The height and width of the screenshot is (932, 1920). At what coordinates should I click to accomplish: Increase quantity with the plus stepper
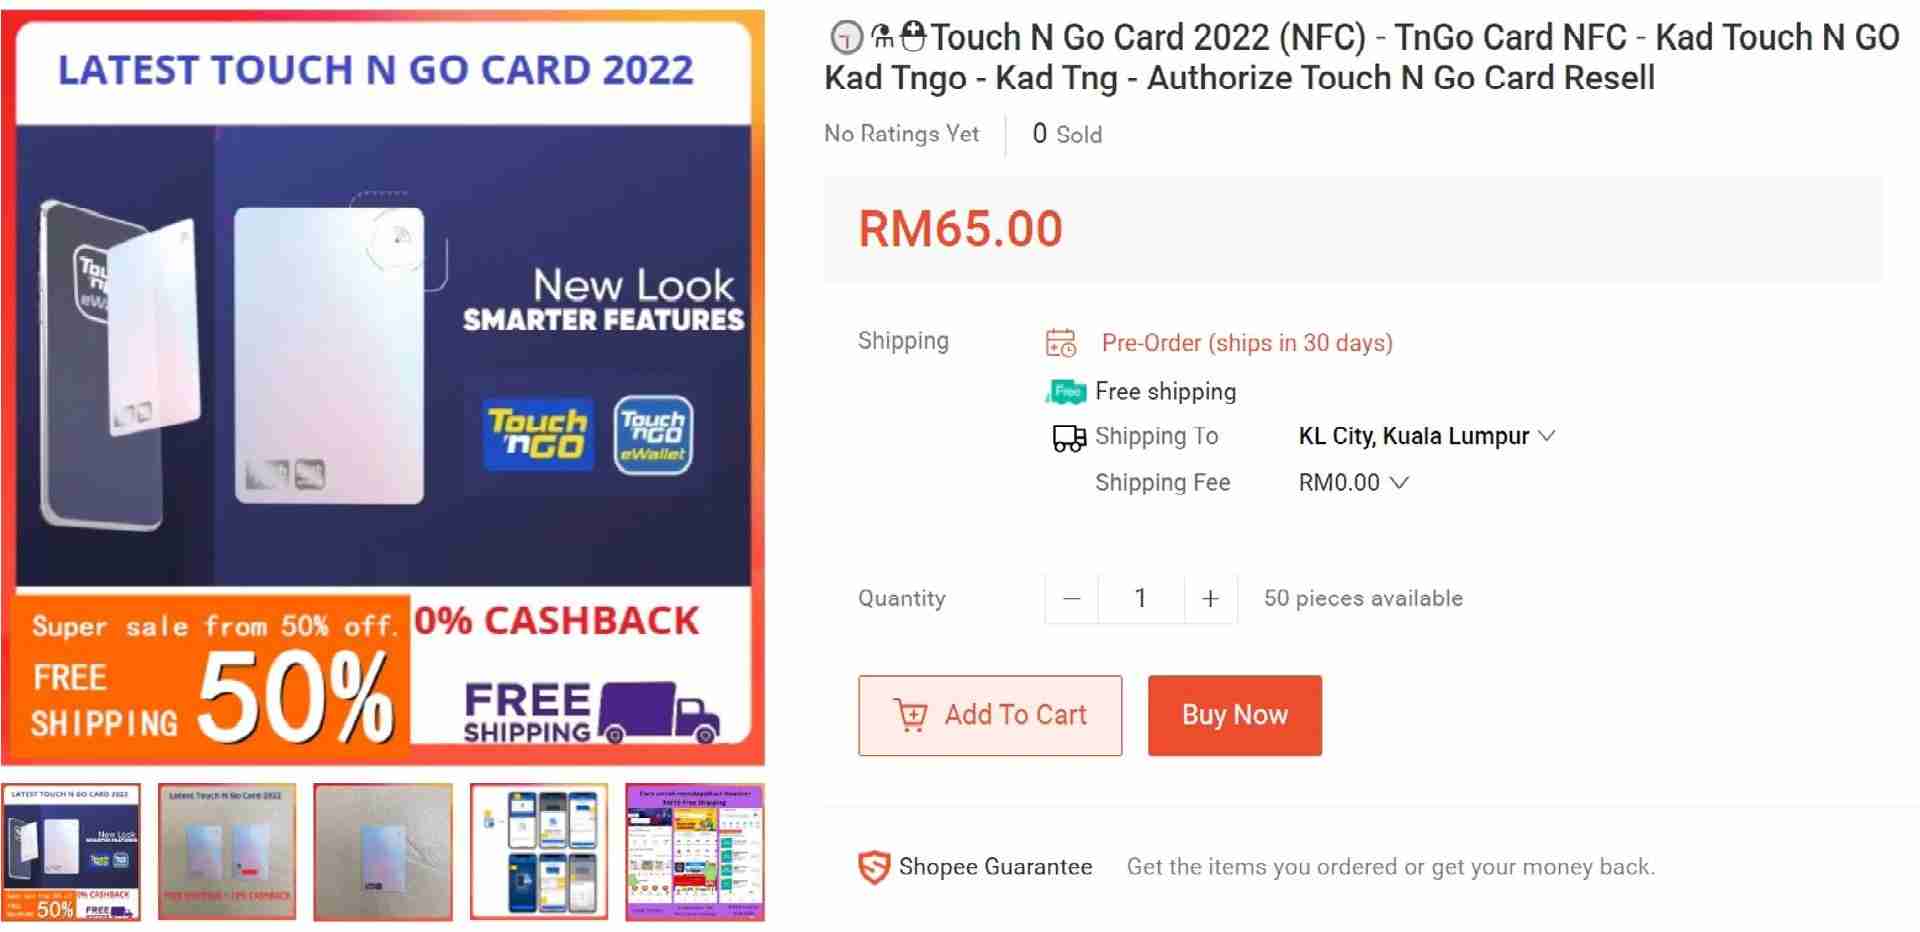click(x=1209, y=598)
